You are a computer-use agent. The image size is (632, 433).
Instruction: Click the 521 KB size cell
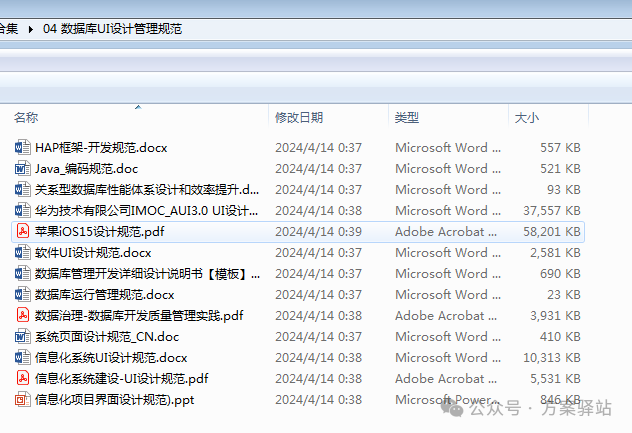pyautogui.click(x=560, y=169)
